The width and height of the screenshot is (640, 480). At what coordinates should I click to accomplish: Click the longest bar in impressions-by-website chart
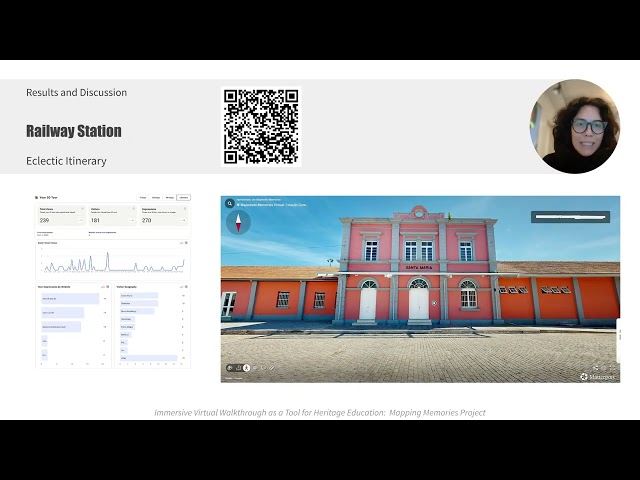(70, 298)
